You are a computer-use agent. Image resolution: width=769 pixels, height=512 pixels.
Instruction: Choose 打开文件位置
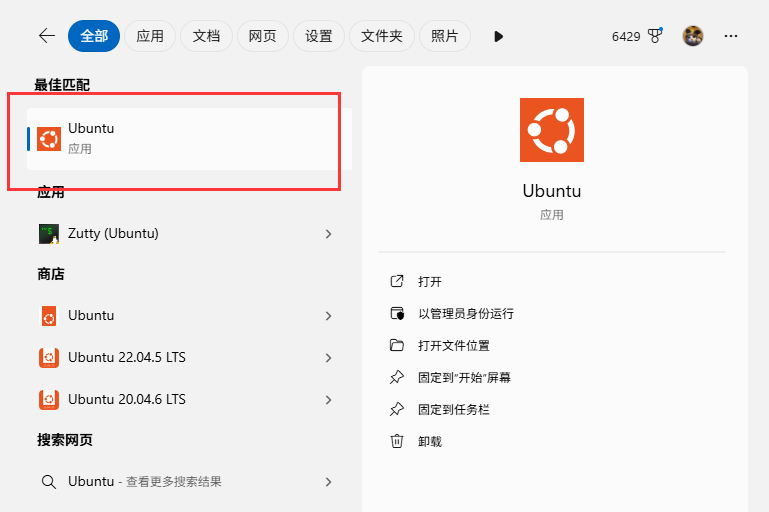454,346
